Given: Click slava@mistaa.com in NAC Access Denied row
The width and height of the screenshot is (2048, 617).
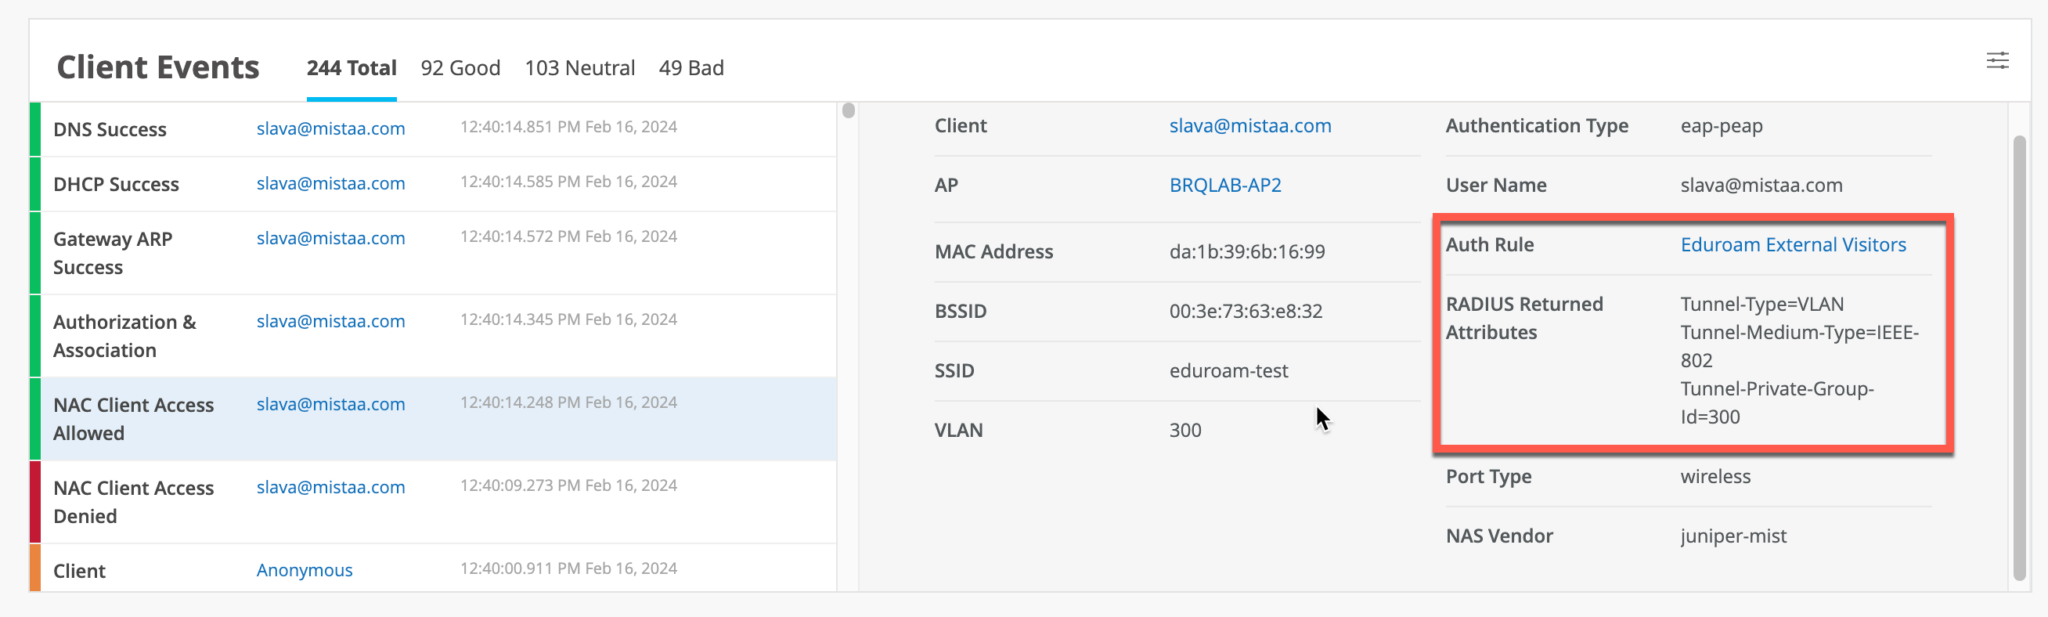Looking at the screenshot, I should click(x=330, y=487).
